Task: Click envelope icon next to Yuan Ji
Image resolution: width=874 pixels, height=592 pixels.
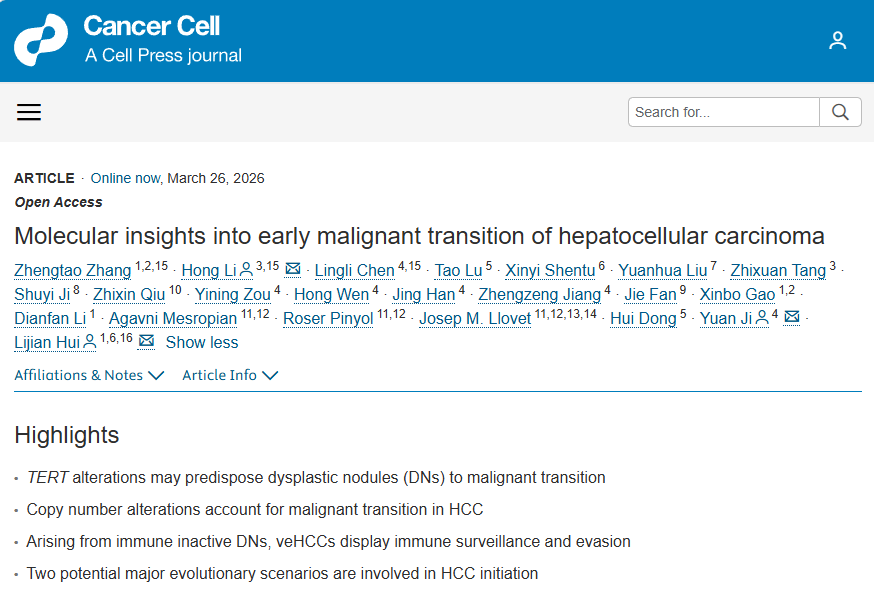Action: coord(791,318)
